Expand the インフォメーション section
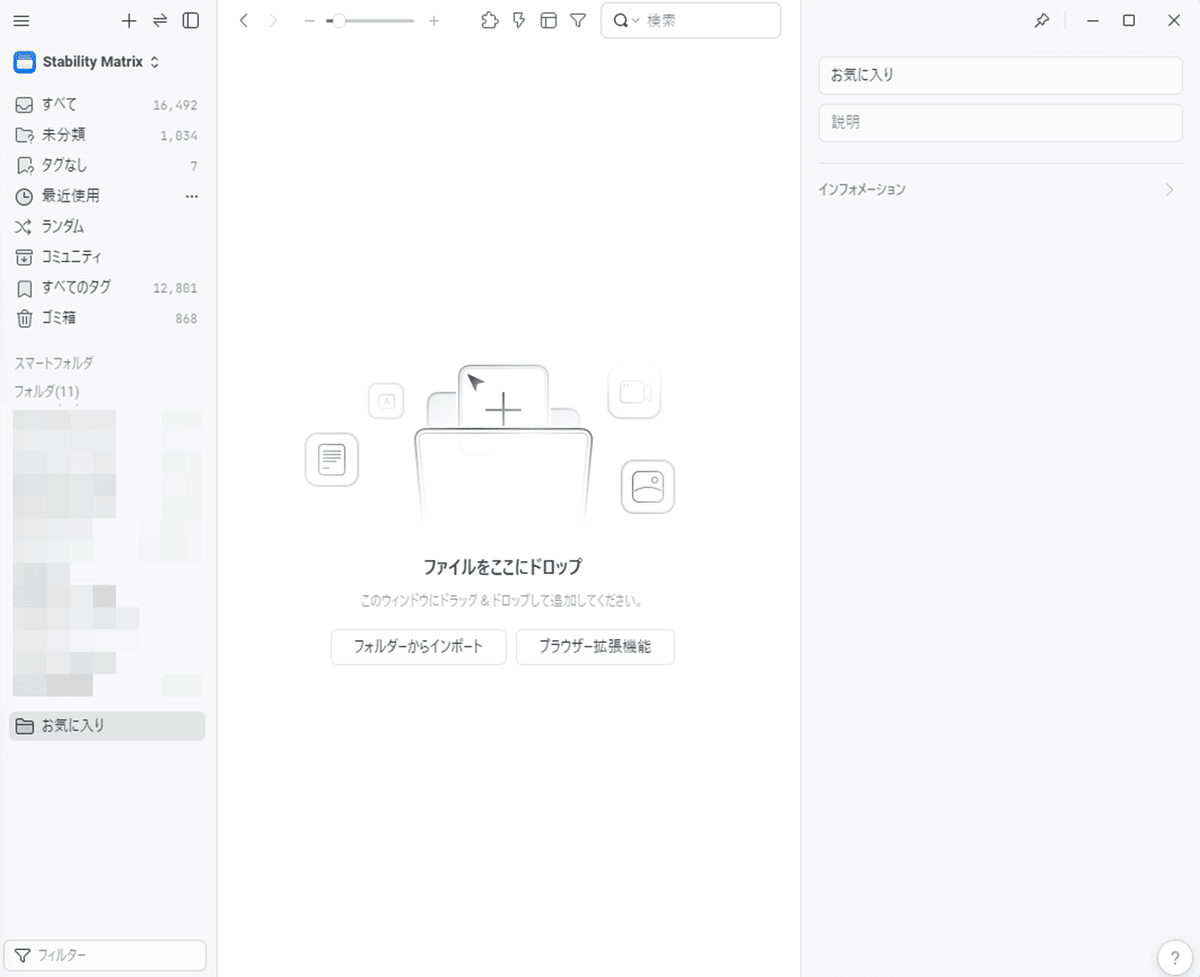1200x977 pixels. point(1000,189)
